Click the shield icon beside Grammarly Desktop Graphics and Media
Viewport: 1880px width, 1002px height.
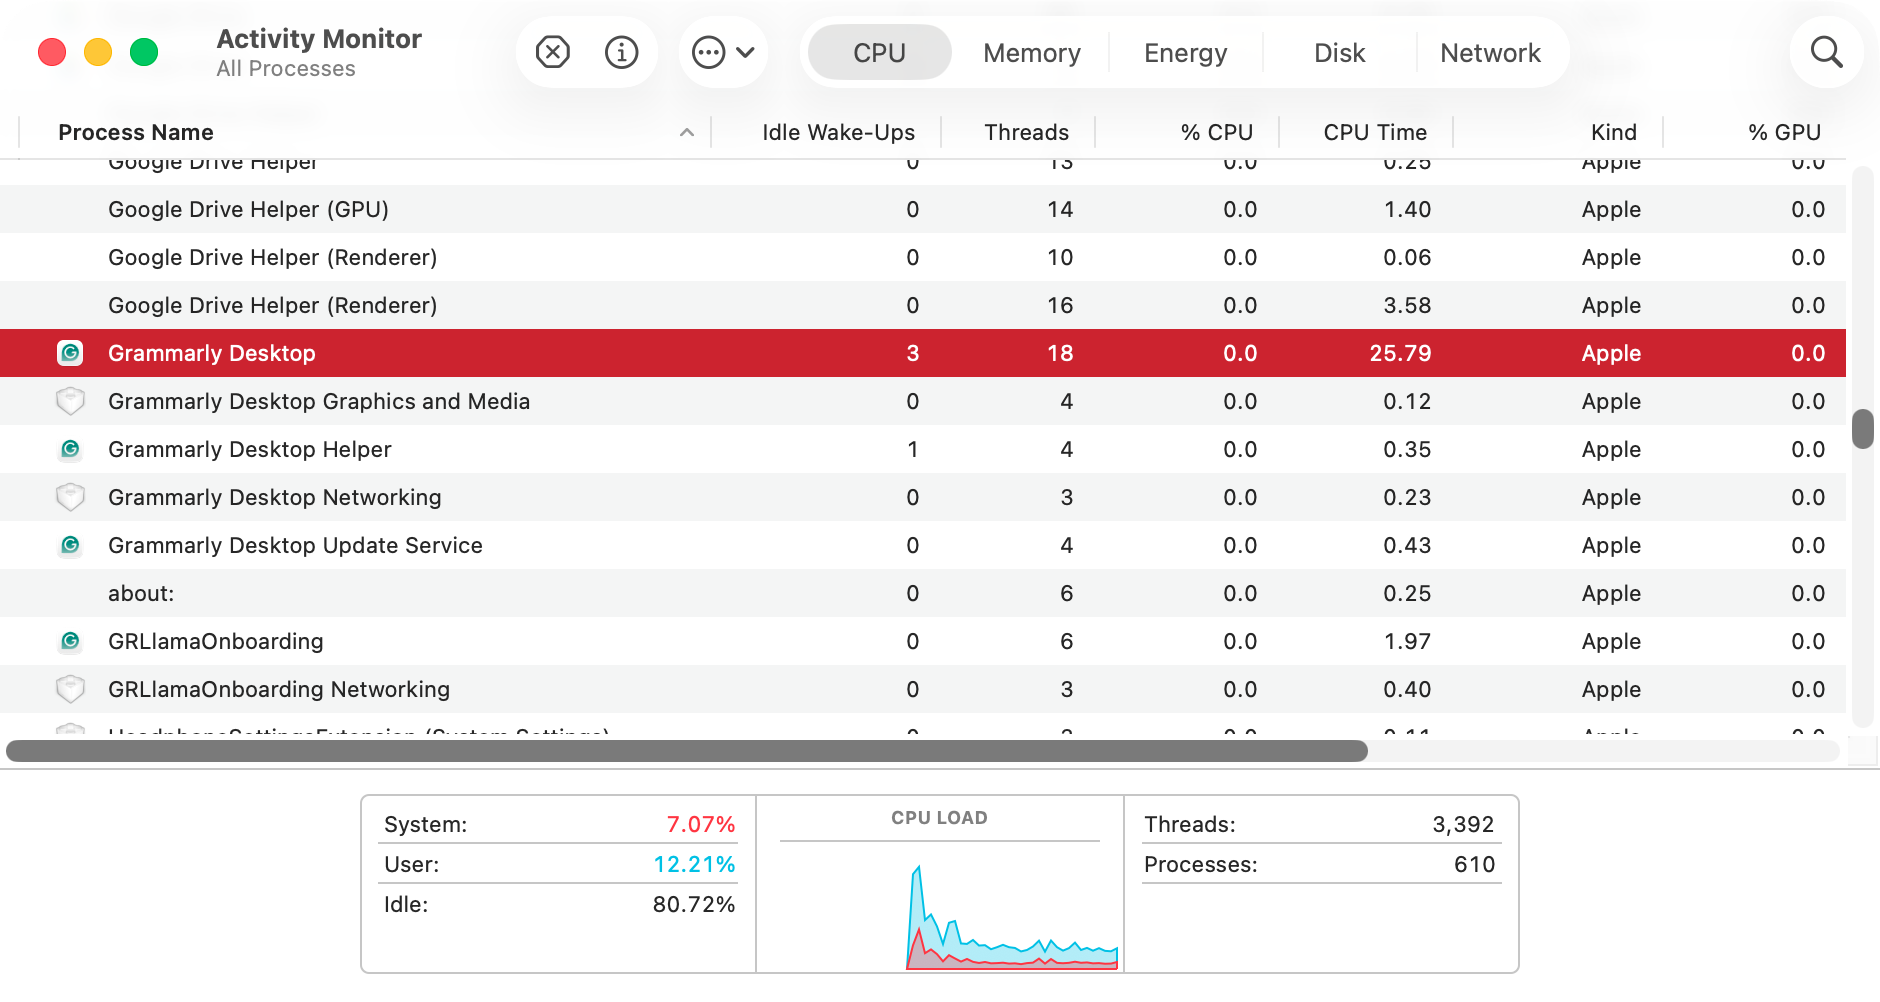point(70,401)
